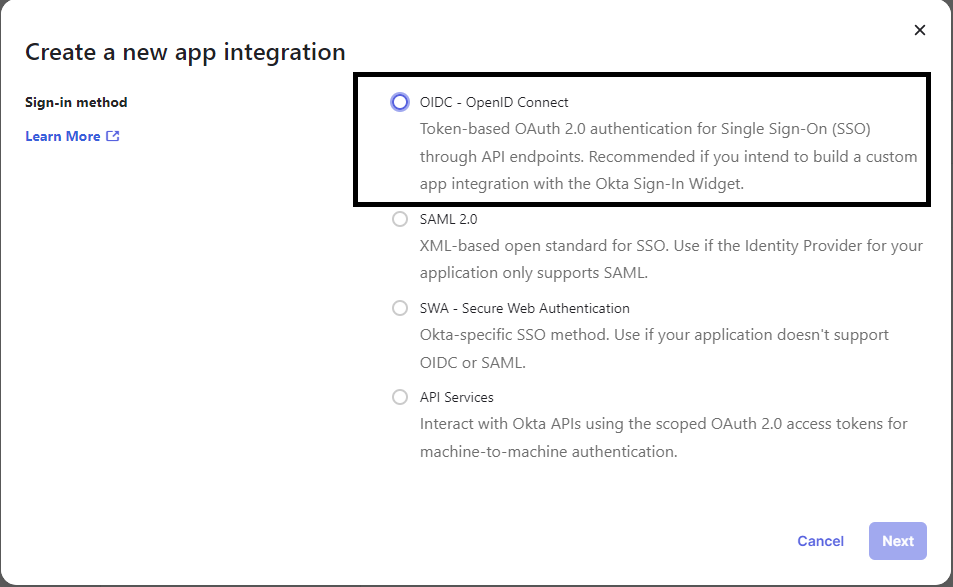The width and height of the screenshot is (953, 587).
Task: Choose the SAML 2.0 radio button
Action: pos(400,219)
